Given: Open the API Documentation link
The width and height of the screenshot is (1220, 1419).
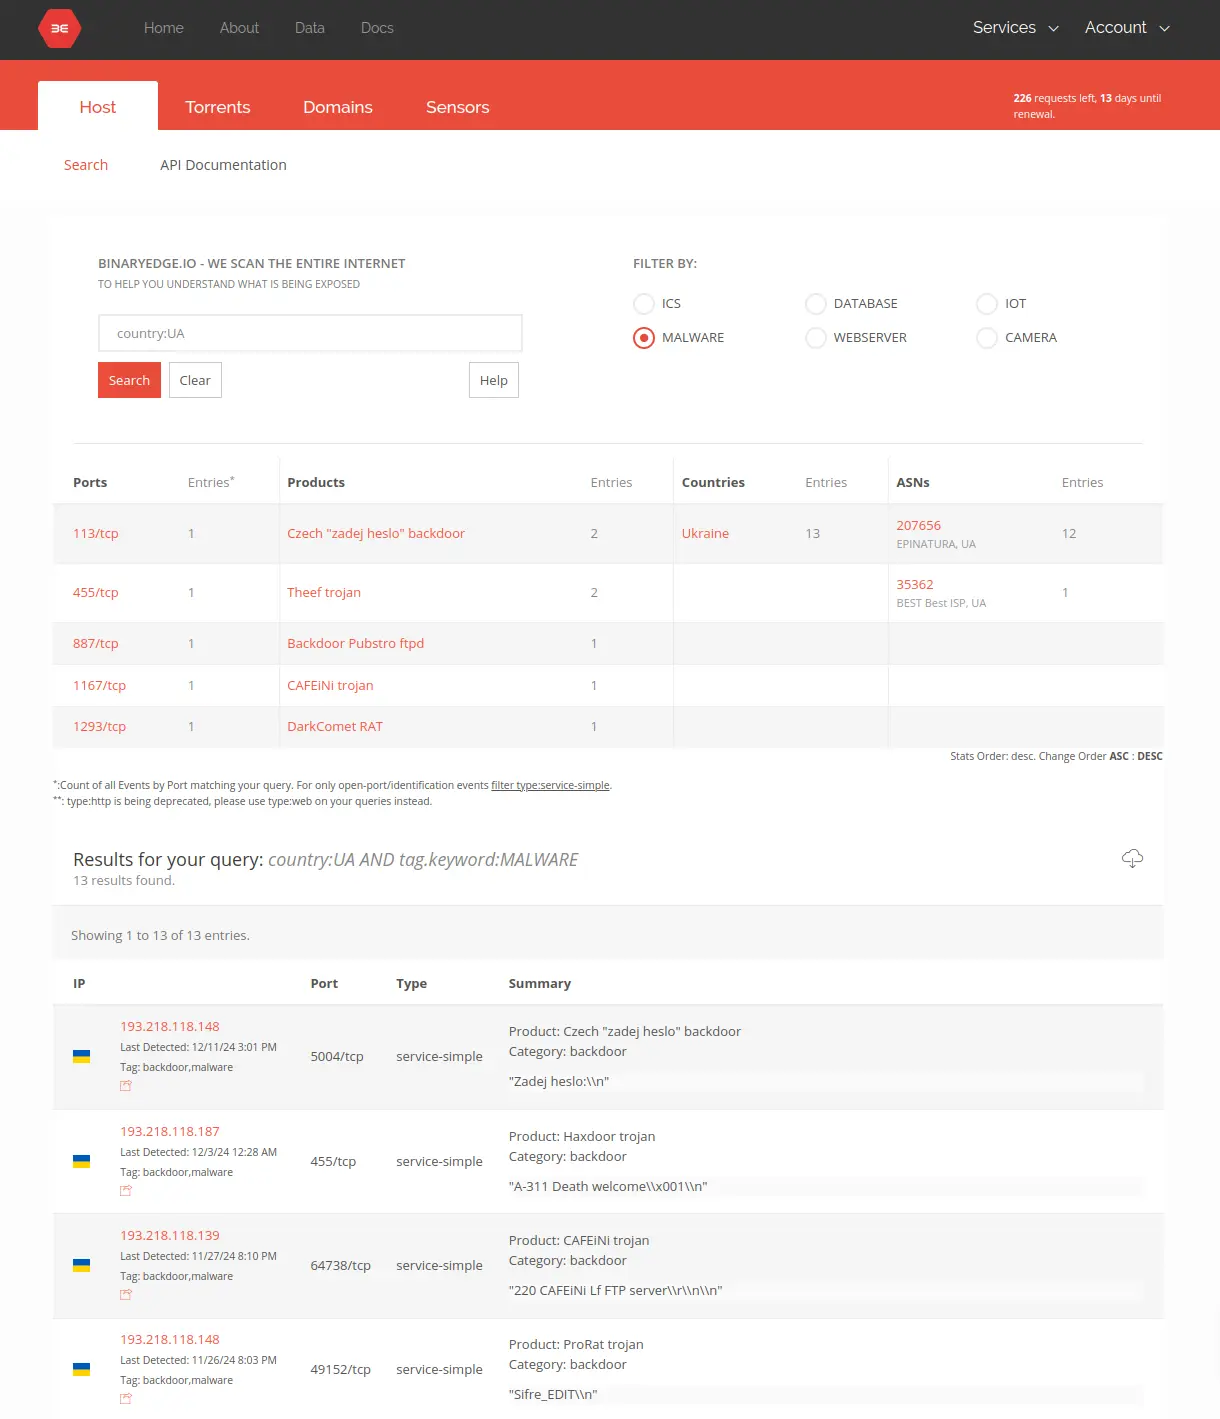Looking at the screenshot, I should (223, 165).
